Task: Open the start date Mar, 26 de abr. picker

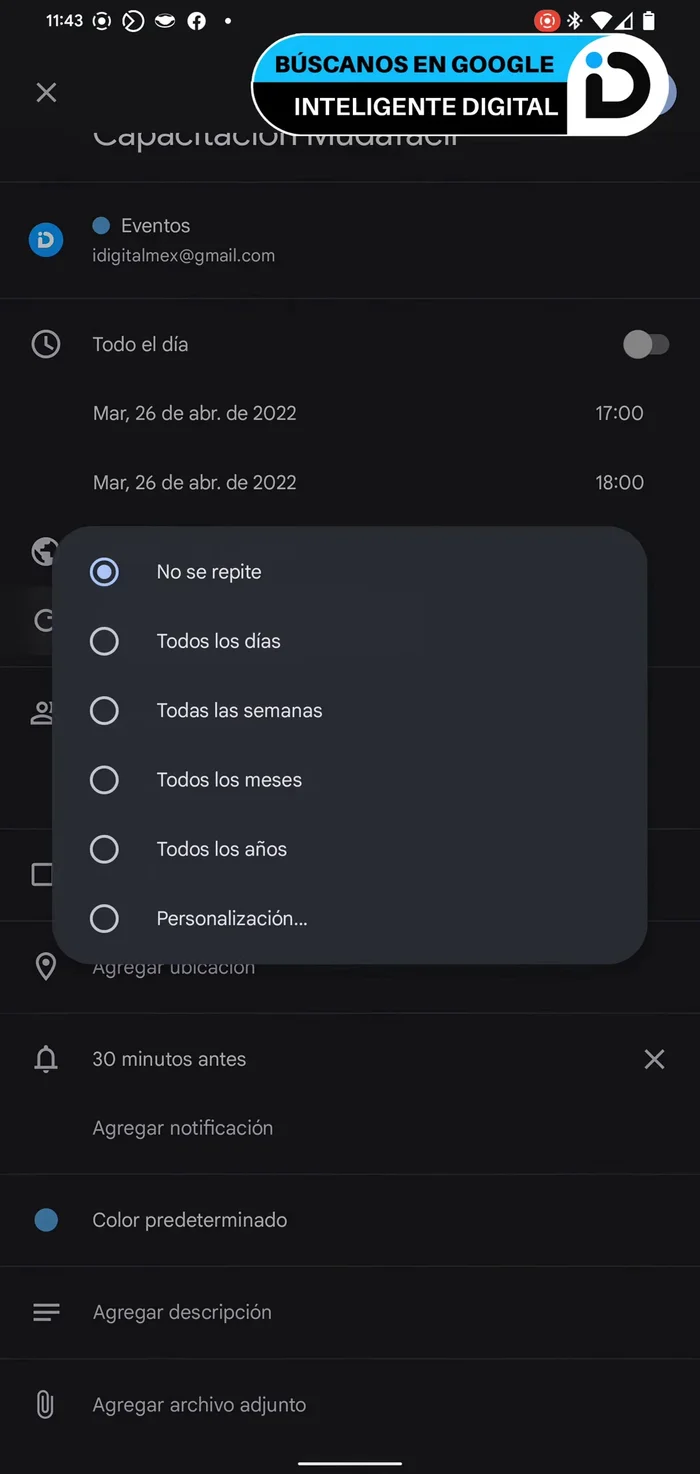Action: [x=194, y=413]
